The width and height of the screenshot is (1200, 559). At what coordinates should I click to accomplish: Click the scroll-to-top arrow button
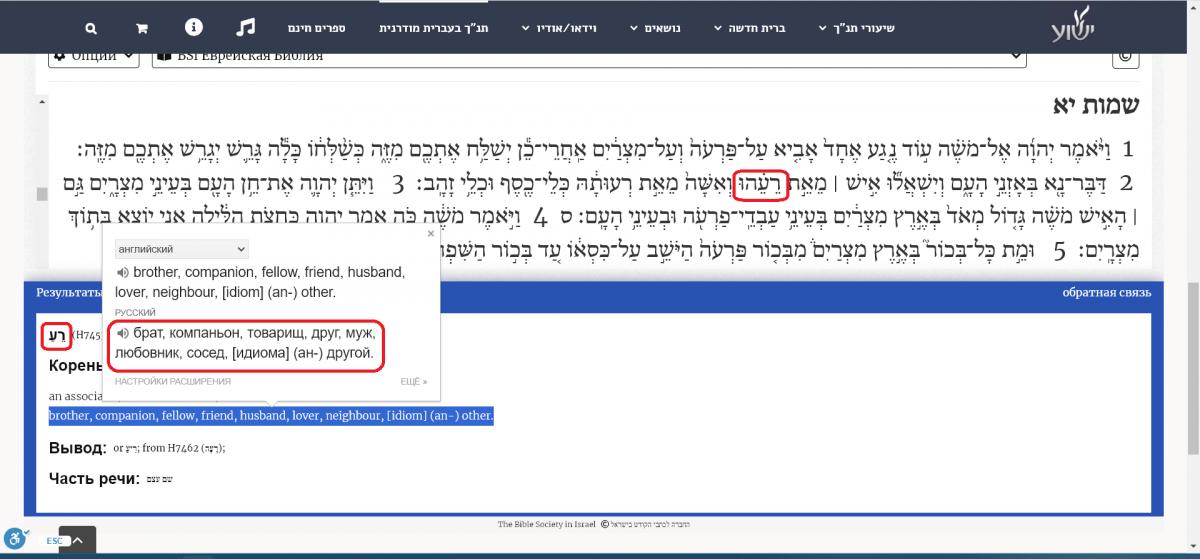[x=78, y=541]
